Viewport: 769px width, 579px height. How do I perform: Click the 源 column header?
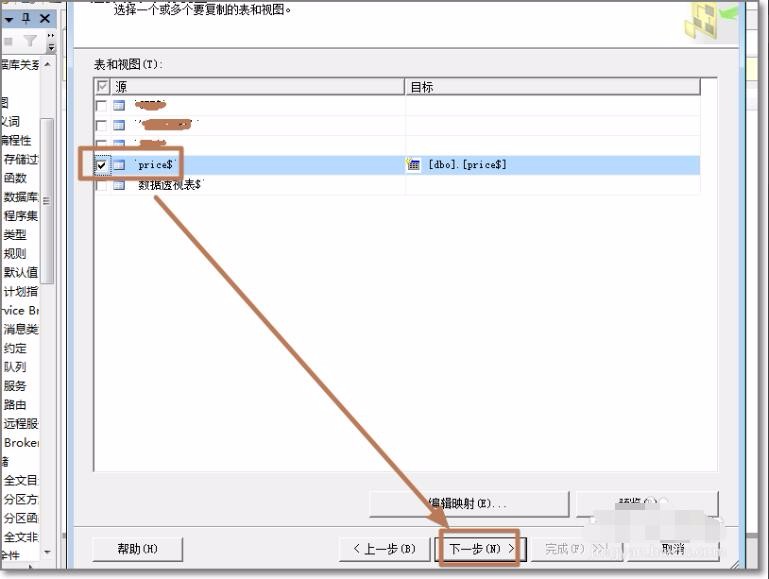point(258,87)
